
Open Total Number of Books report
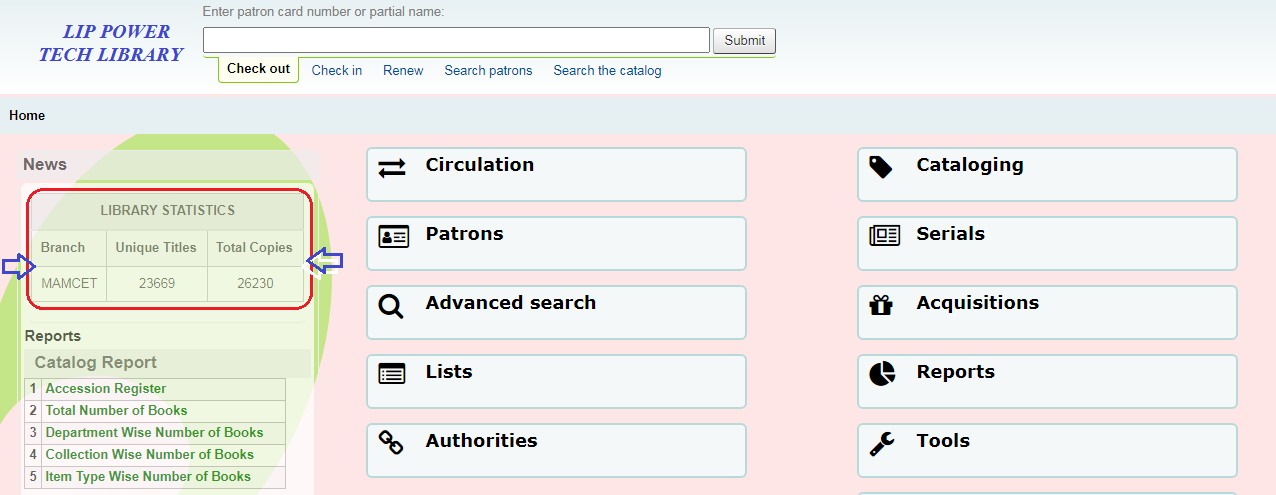(x=116, y=410)
